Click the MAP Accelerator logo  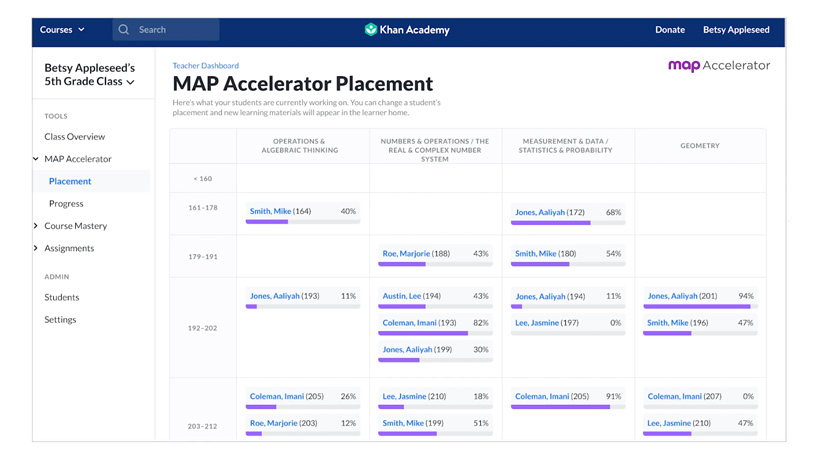pyautogui.click(x=719, y=66)
